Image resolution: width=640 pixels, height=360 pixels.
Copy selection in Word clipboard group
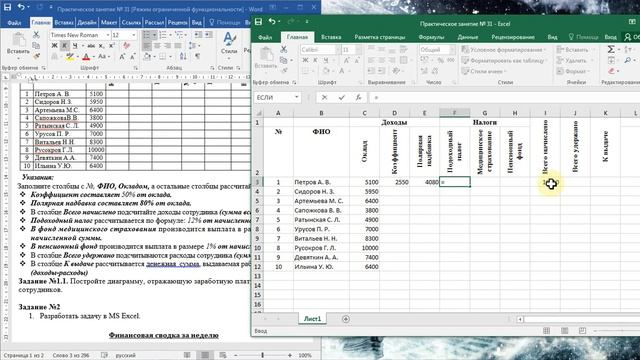[36, 45]
